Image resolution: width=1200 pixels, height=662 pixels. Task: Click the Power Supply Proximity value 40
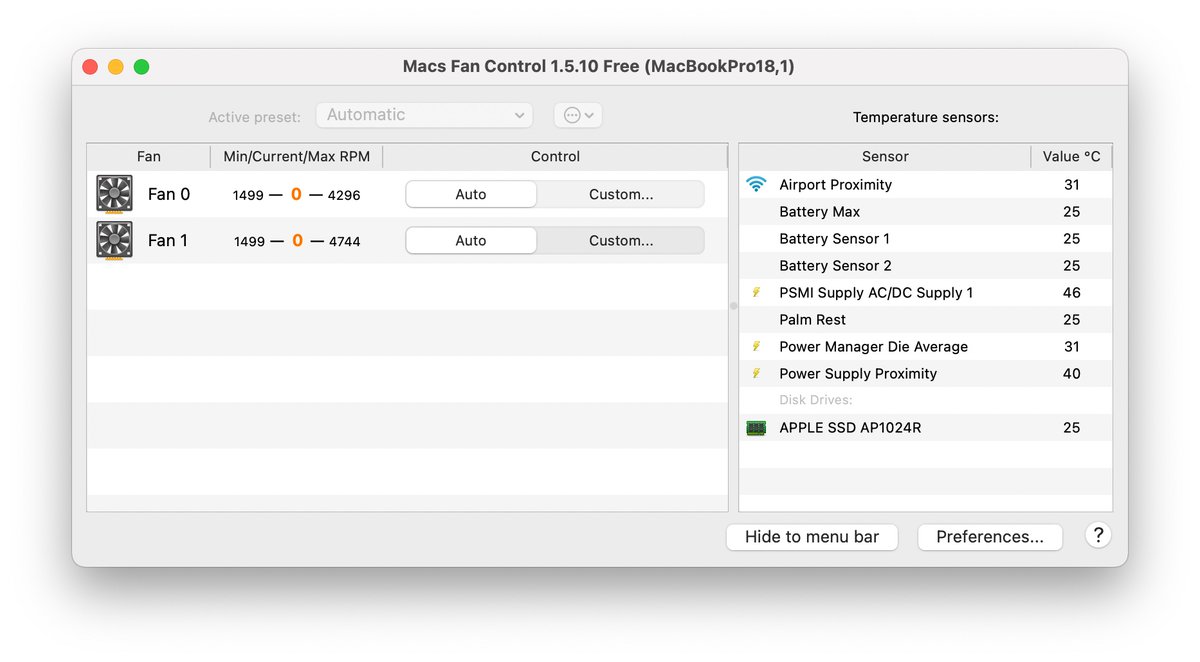(x=1072, y=373)
